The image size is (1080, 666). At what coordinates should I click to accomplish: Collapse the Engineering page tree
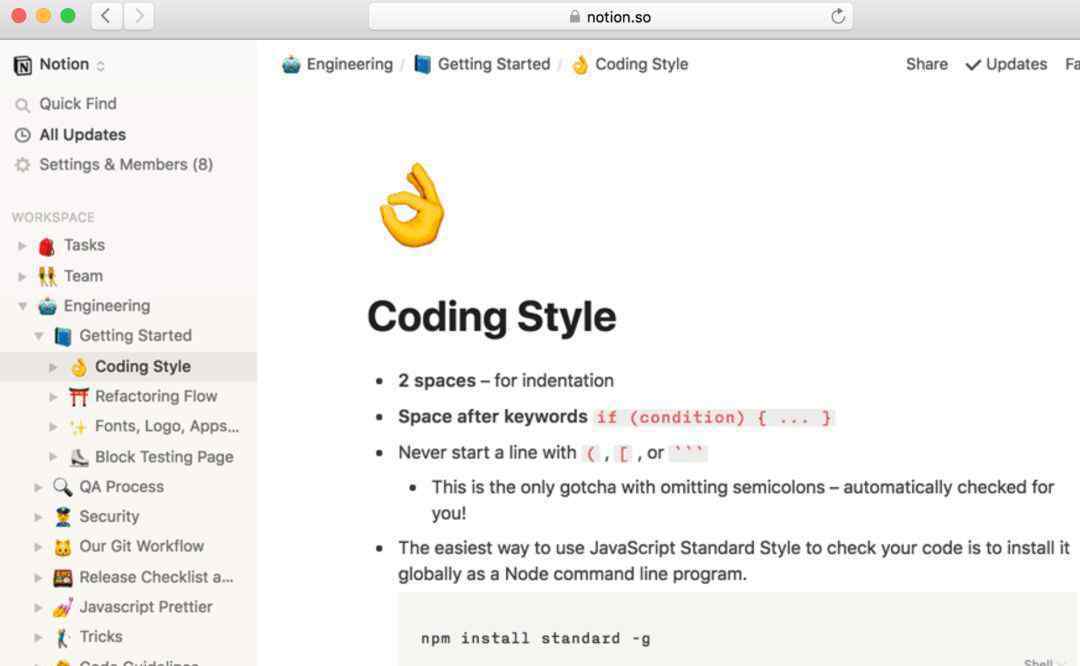22,306
